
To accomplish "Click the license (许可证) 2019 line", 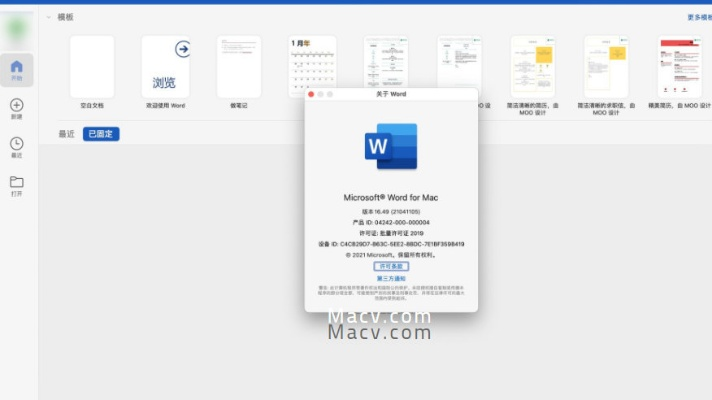I will pos(391,233).
